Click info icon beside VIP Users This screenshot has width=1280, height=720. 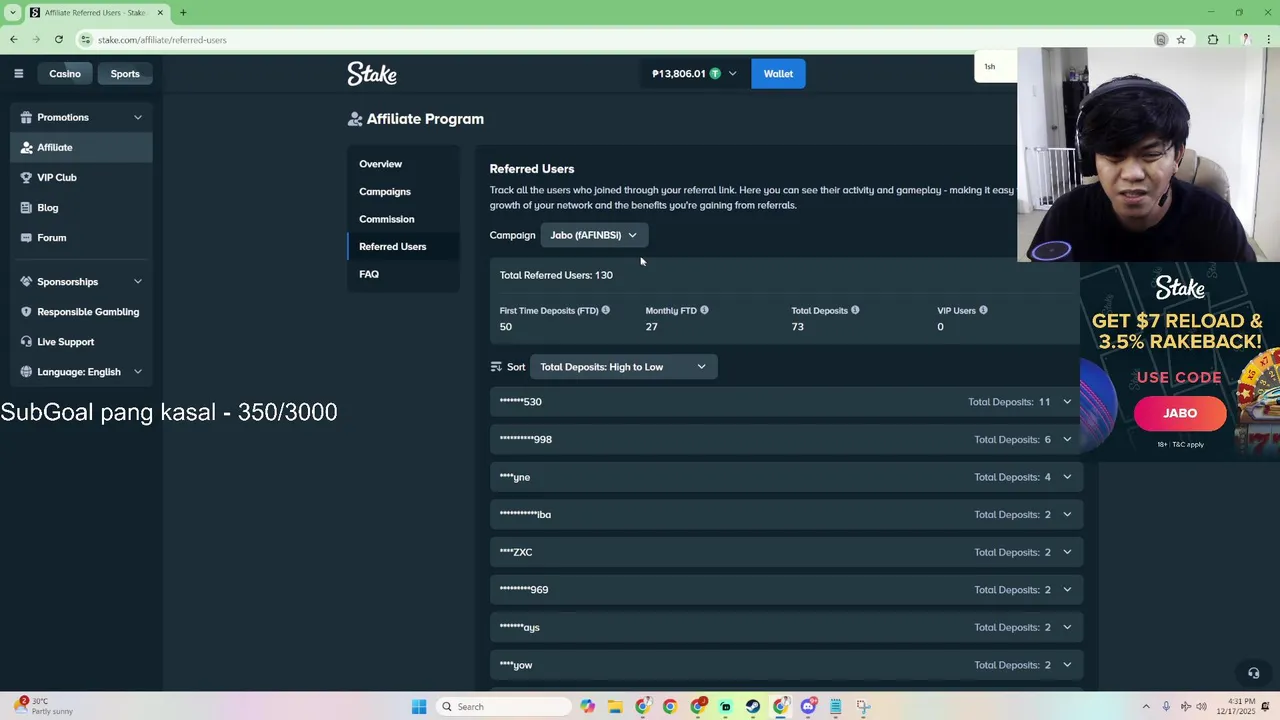(x=983, y=310)
